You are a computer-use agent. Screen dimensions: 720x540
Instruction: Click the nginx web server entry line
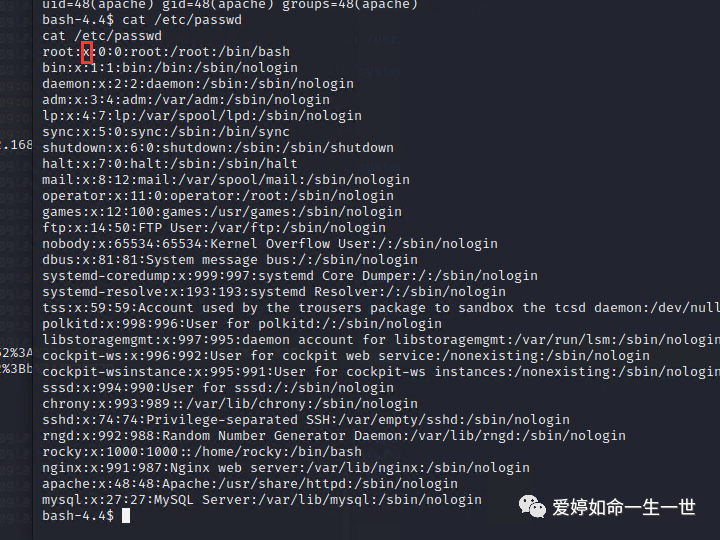(x=286, y=468)
